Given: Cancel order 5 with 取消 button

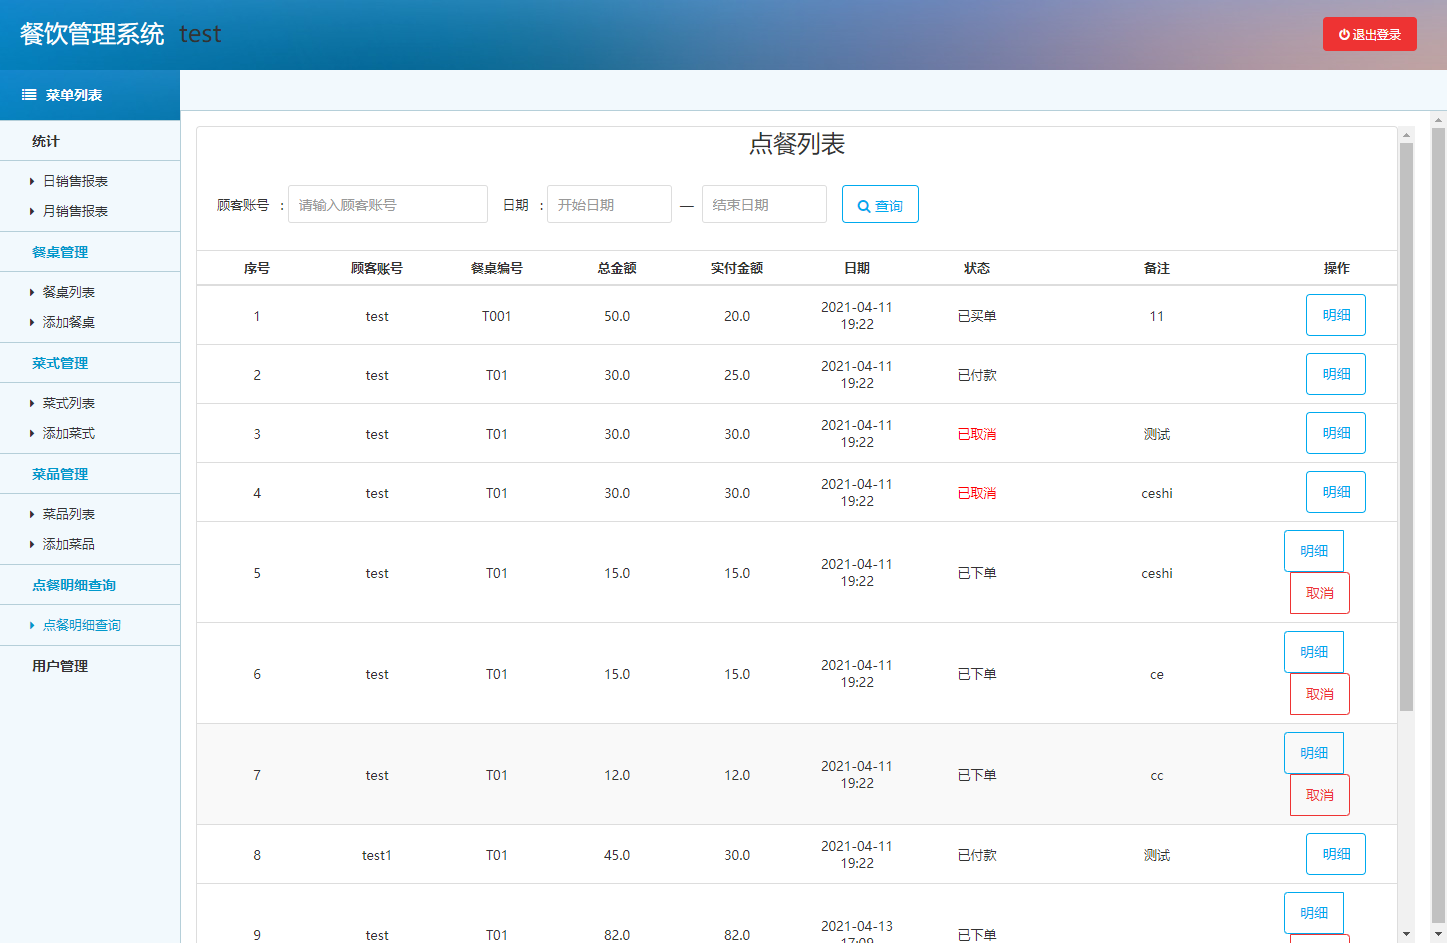Looking at the screenshot, I should click(1319, 593).
